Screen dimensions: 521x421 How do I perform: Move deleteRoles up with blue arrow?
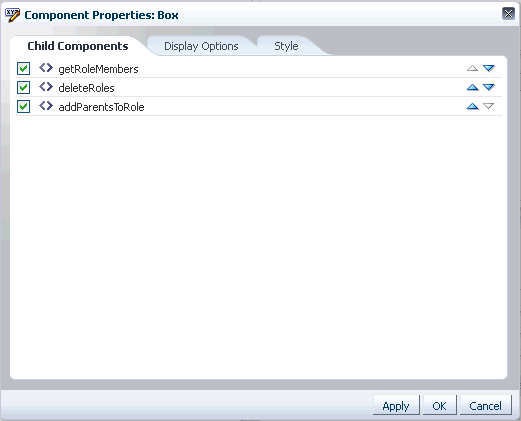472,87
